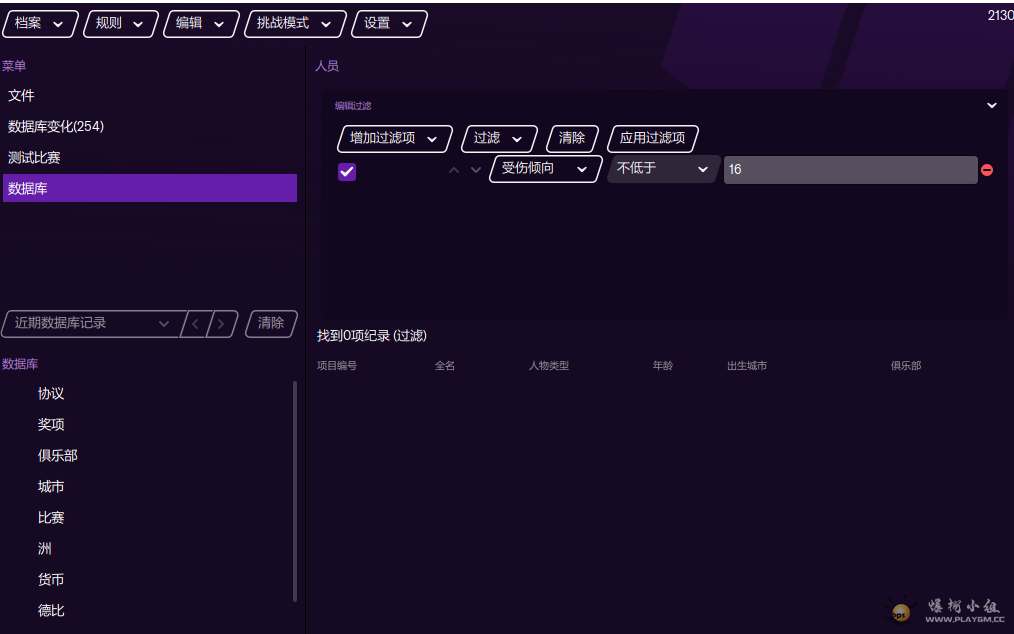This screenshot has height=634, width=1014.
Task: Click the 应用过滤项 button
Action: point(652,138)
